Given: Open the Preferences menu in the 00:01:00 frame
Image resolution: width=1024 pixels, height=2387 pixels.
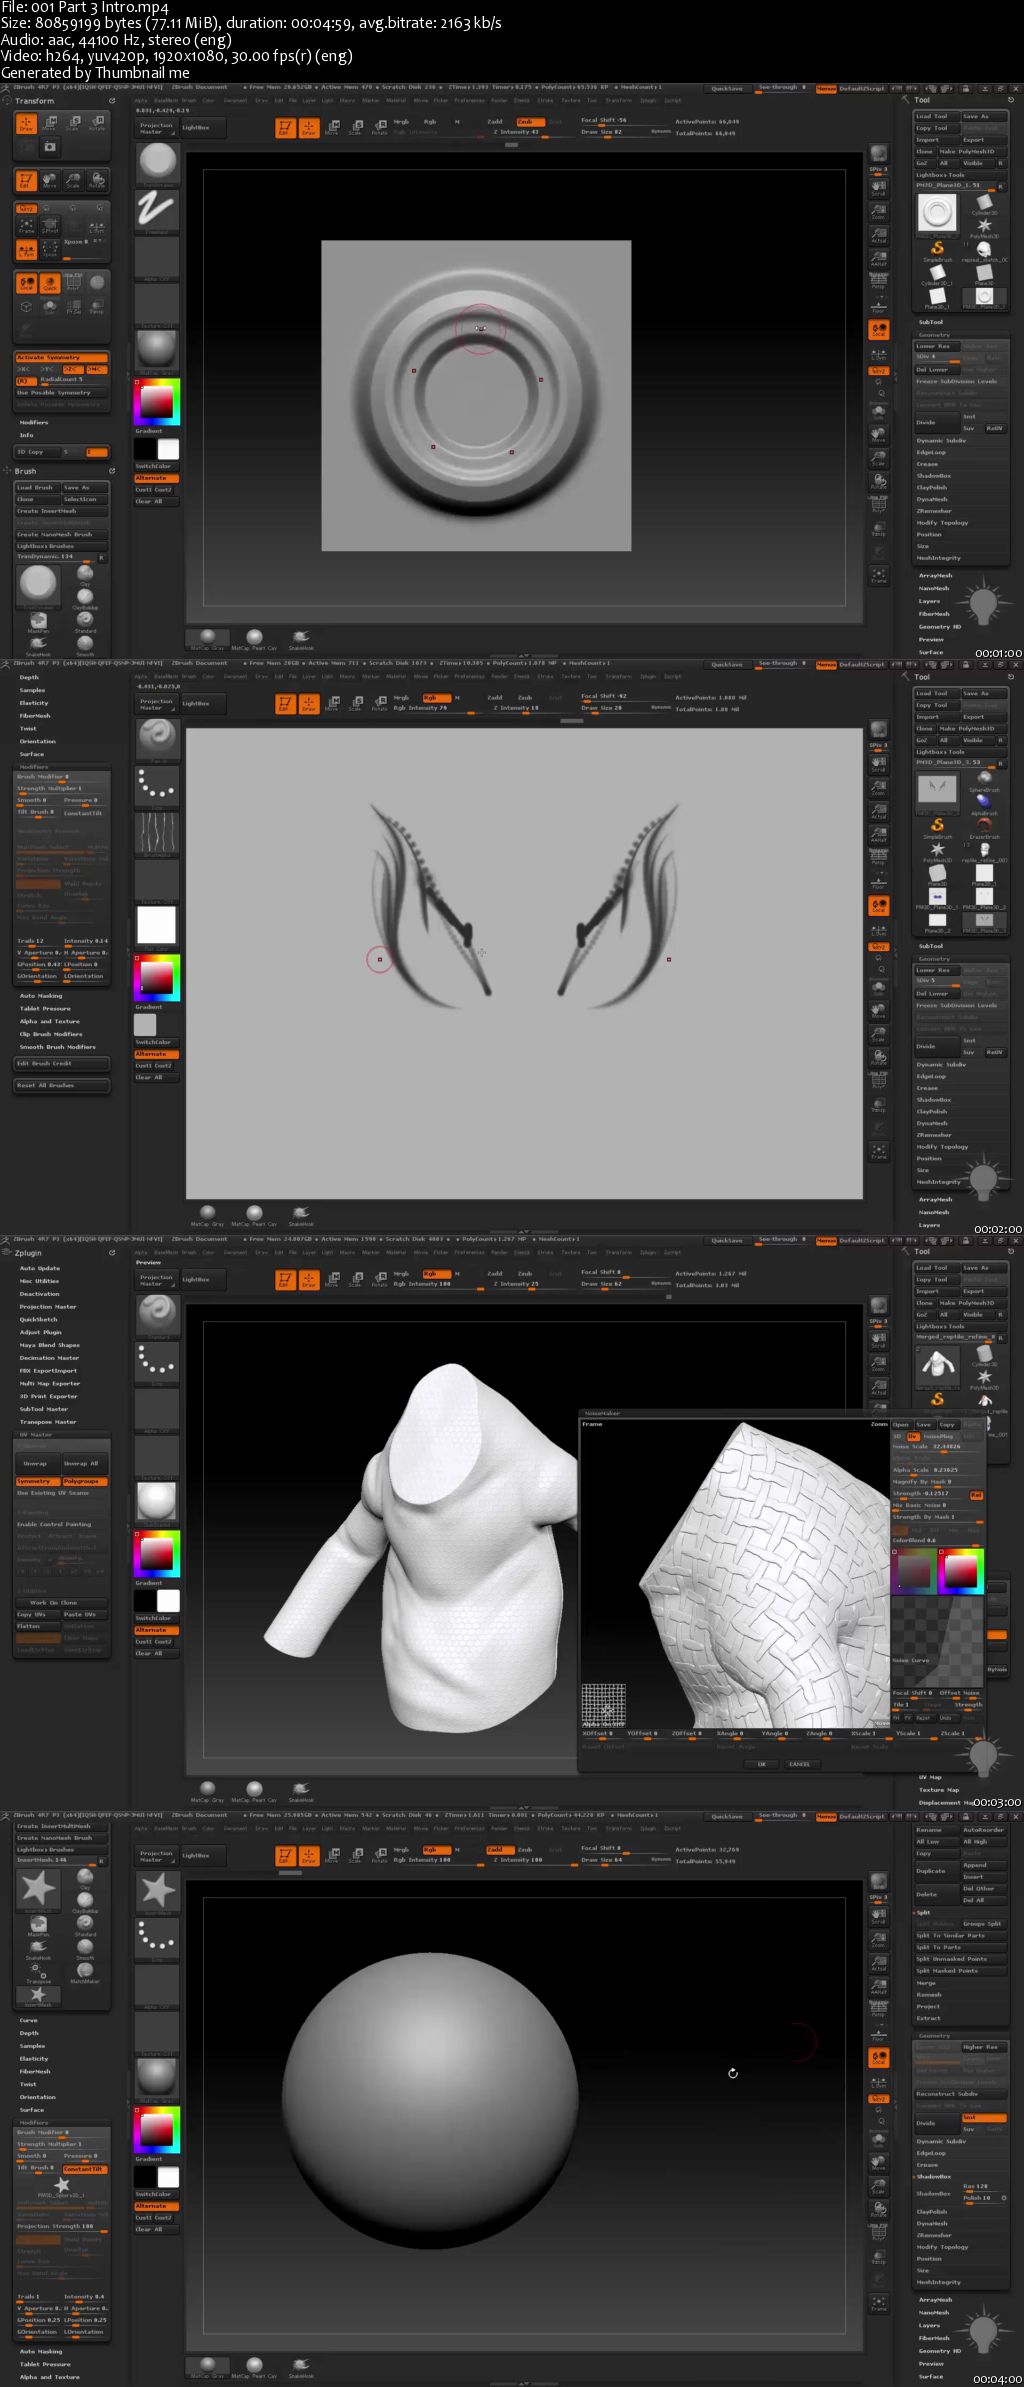Looking at the screenshot, I should point(469,100).
